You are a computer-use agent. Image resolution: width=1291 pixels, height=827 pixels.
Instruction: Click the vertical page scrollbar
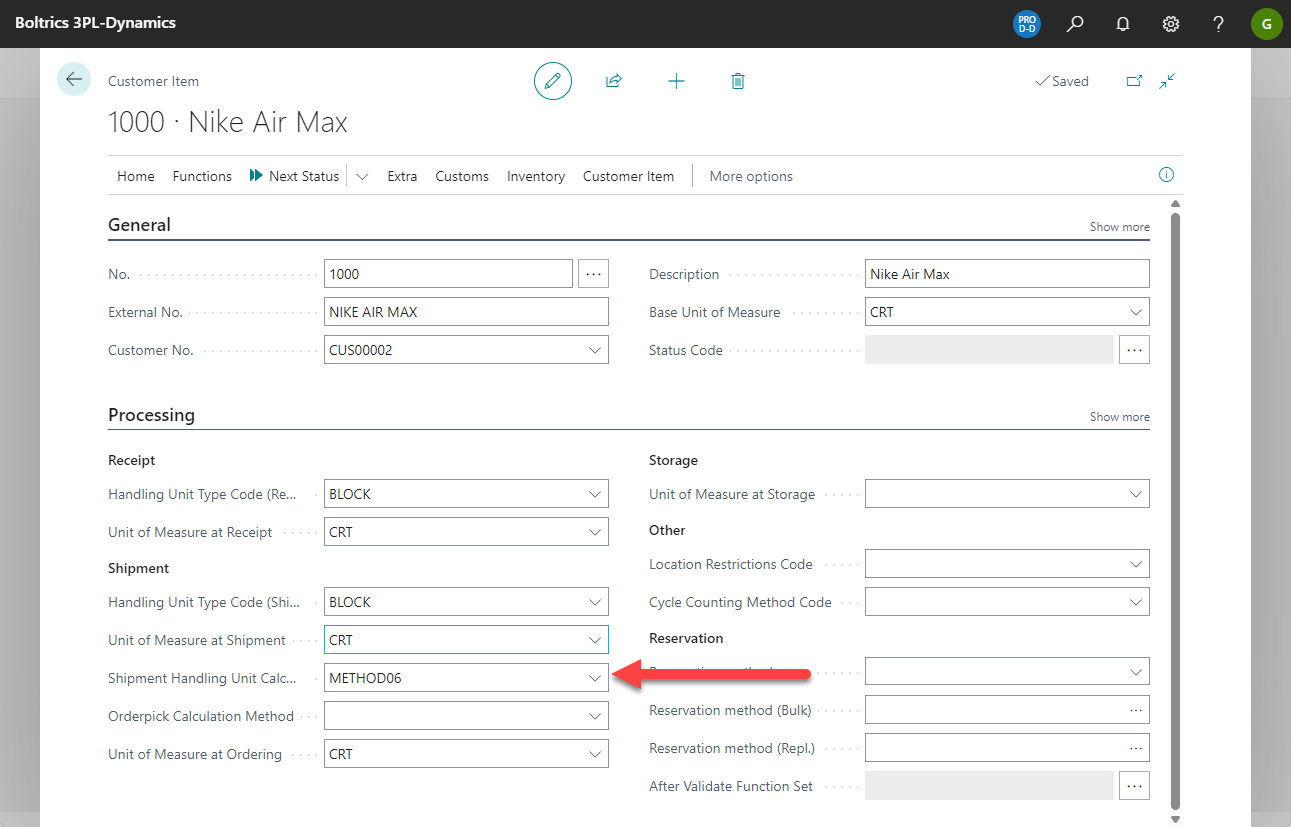click(x=1175, y=510)
